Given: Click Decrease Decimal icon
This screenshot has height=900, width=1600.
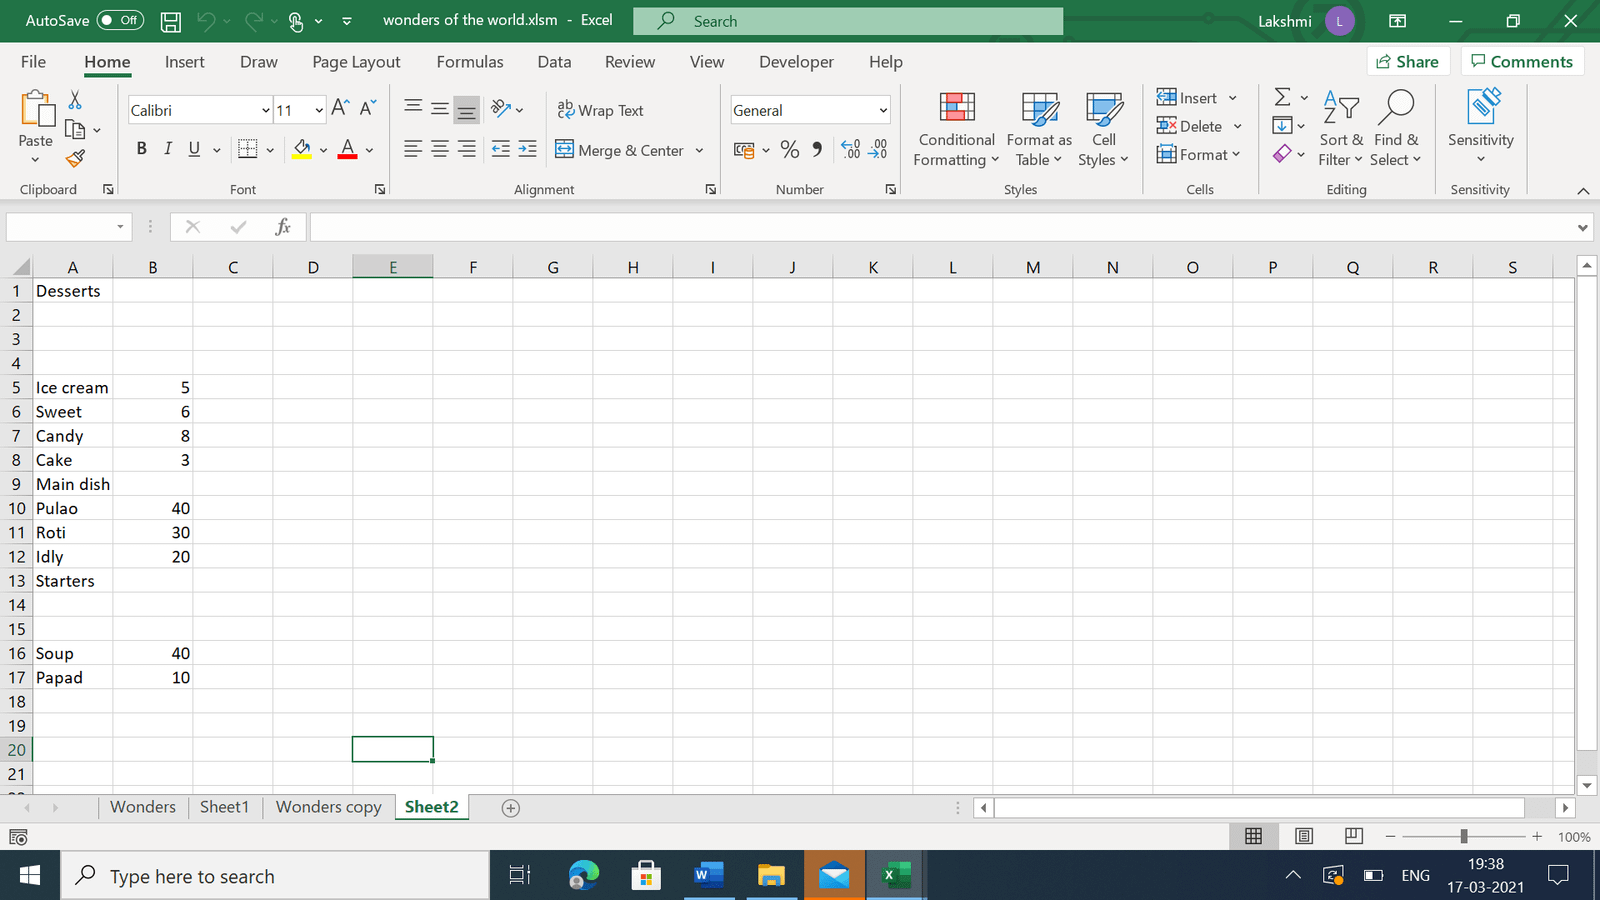Looking at the screenshot, I should click(x=878, y=150).
